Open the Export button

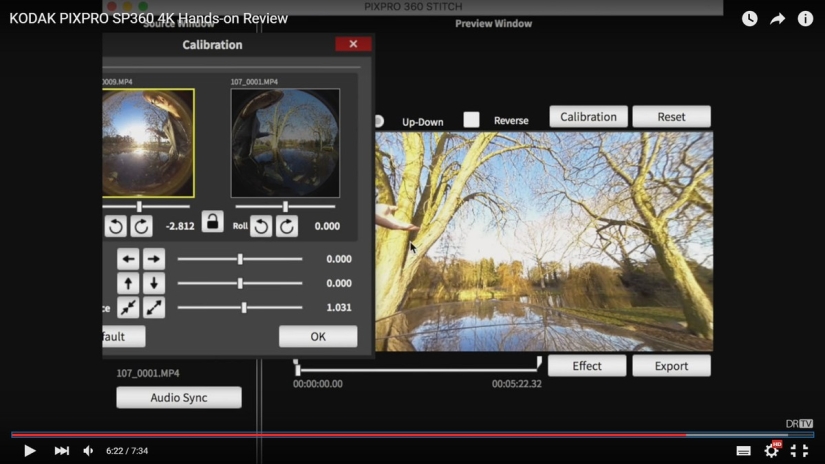click(x=671, y=366)
